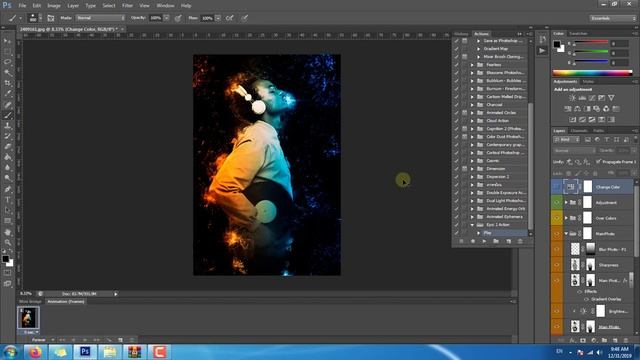The height and width of the screenshot is (360, 640).
Task: Open the File menu
Action: point(22,6)
